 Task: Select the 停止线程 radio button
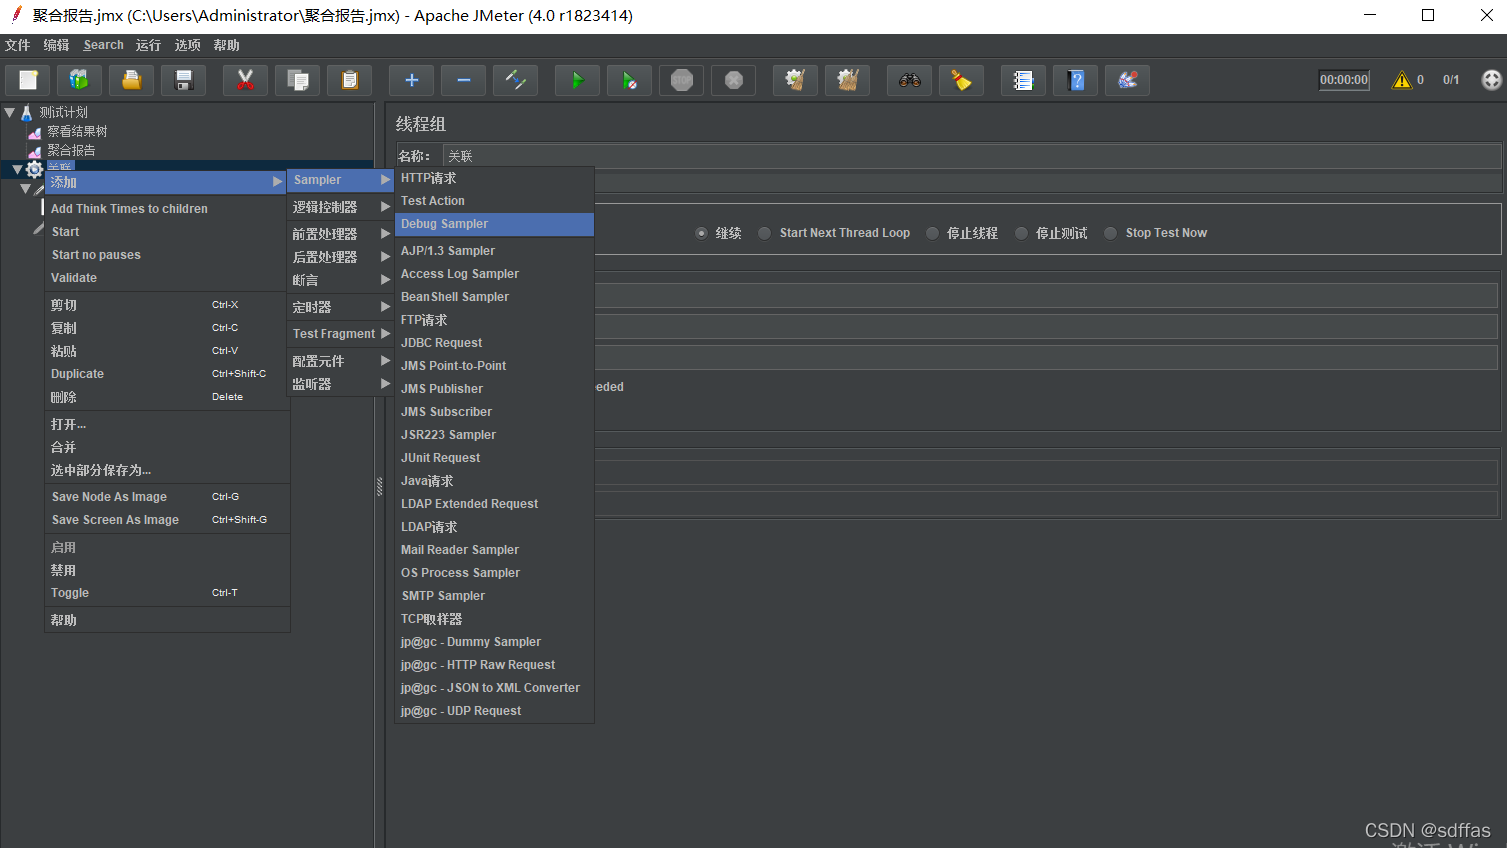932,233
